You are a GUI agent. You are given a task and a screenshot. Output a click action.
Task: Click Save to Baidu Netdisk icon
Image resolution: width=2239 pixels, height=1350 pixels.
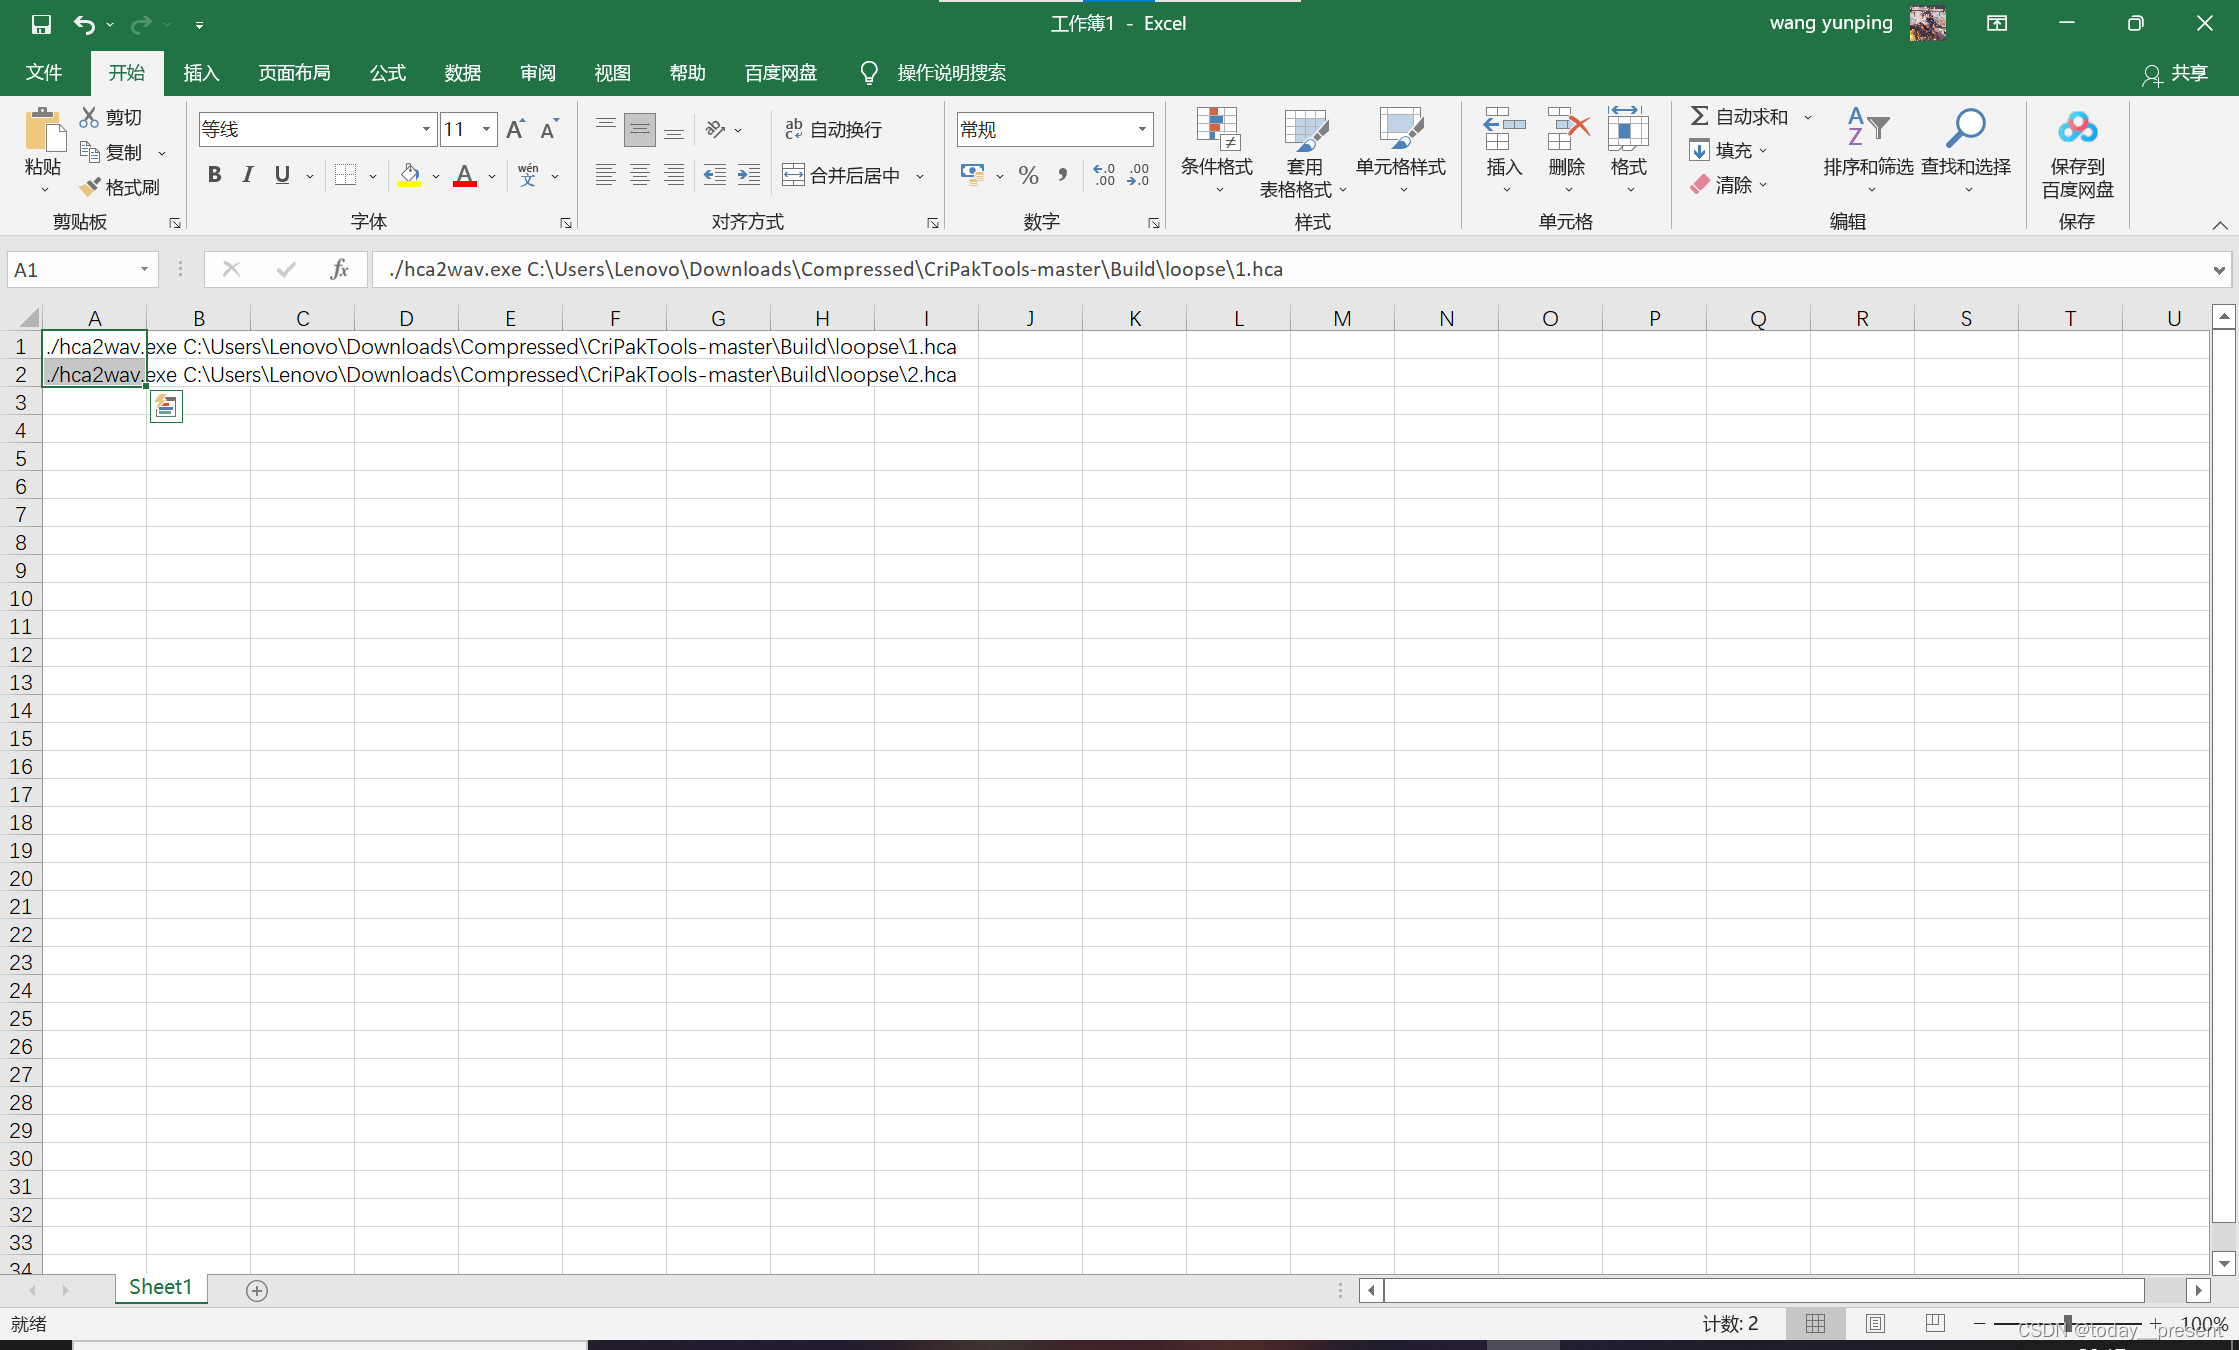(2077, 129)
